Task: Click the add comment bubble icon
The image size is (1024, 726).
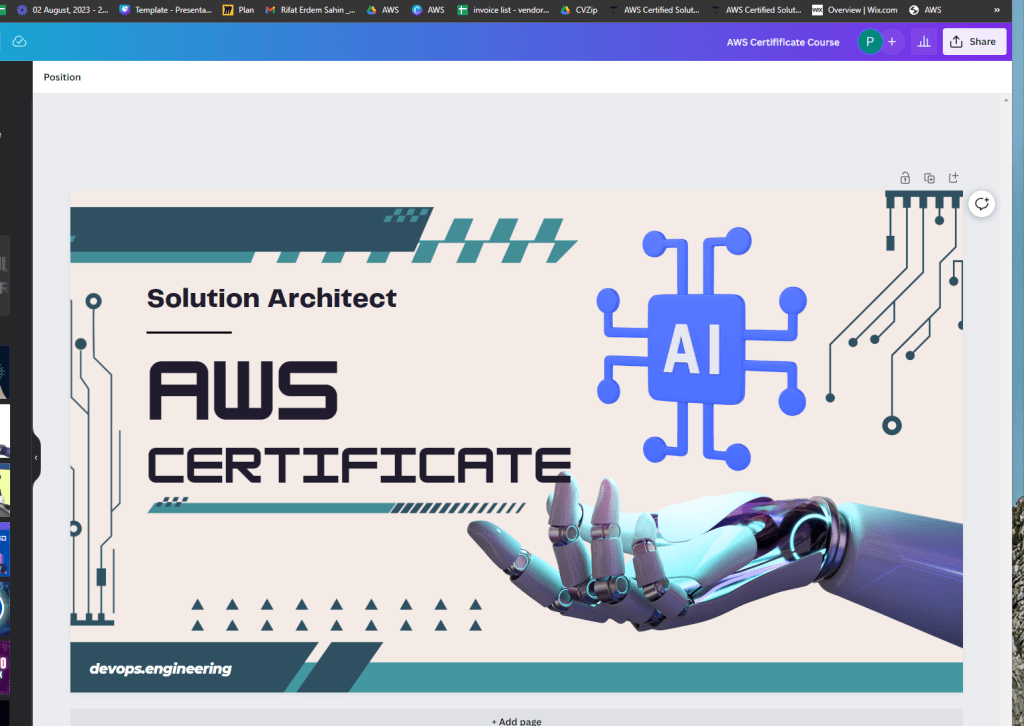Action: click(x=982, y=204)
